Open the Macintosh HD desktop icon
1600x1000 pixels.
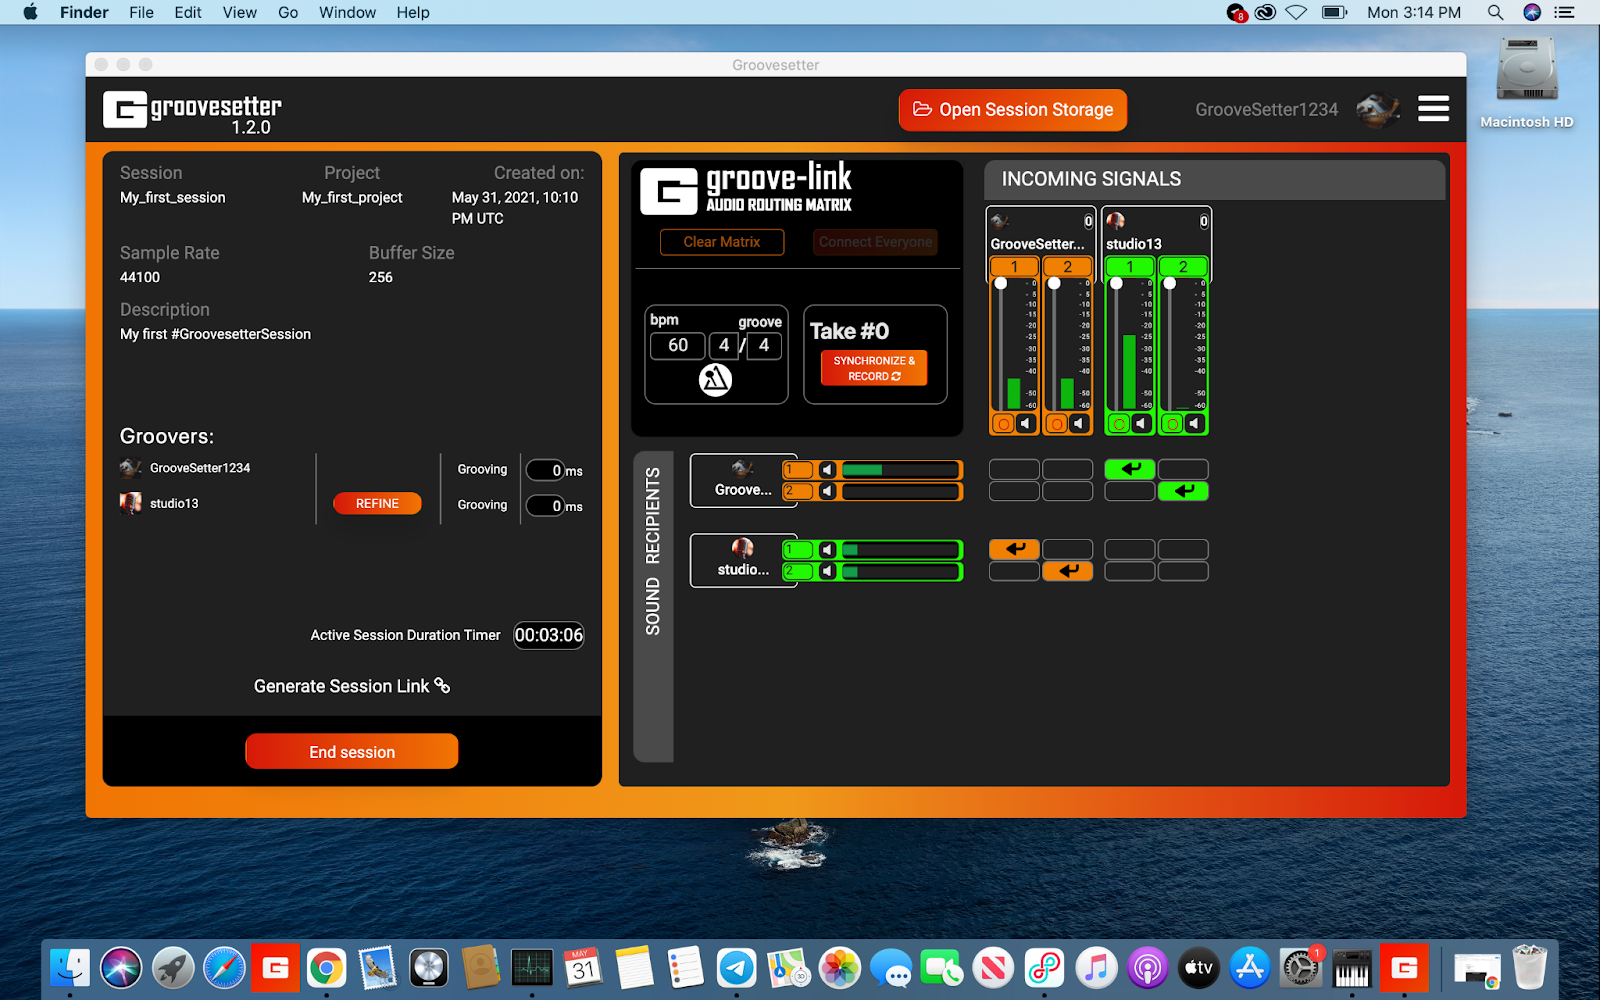tap(1526, 84)
